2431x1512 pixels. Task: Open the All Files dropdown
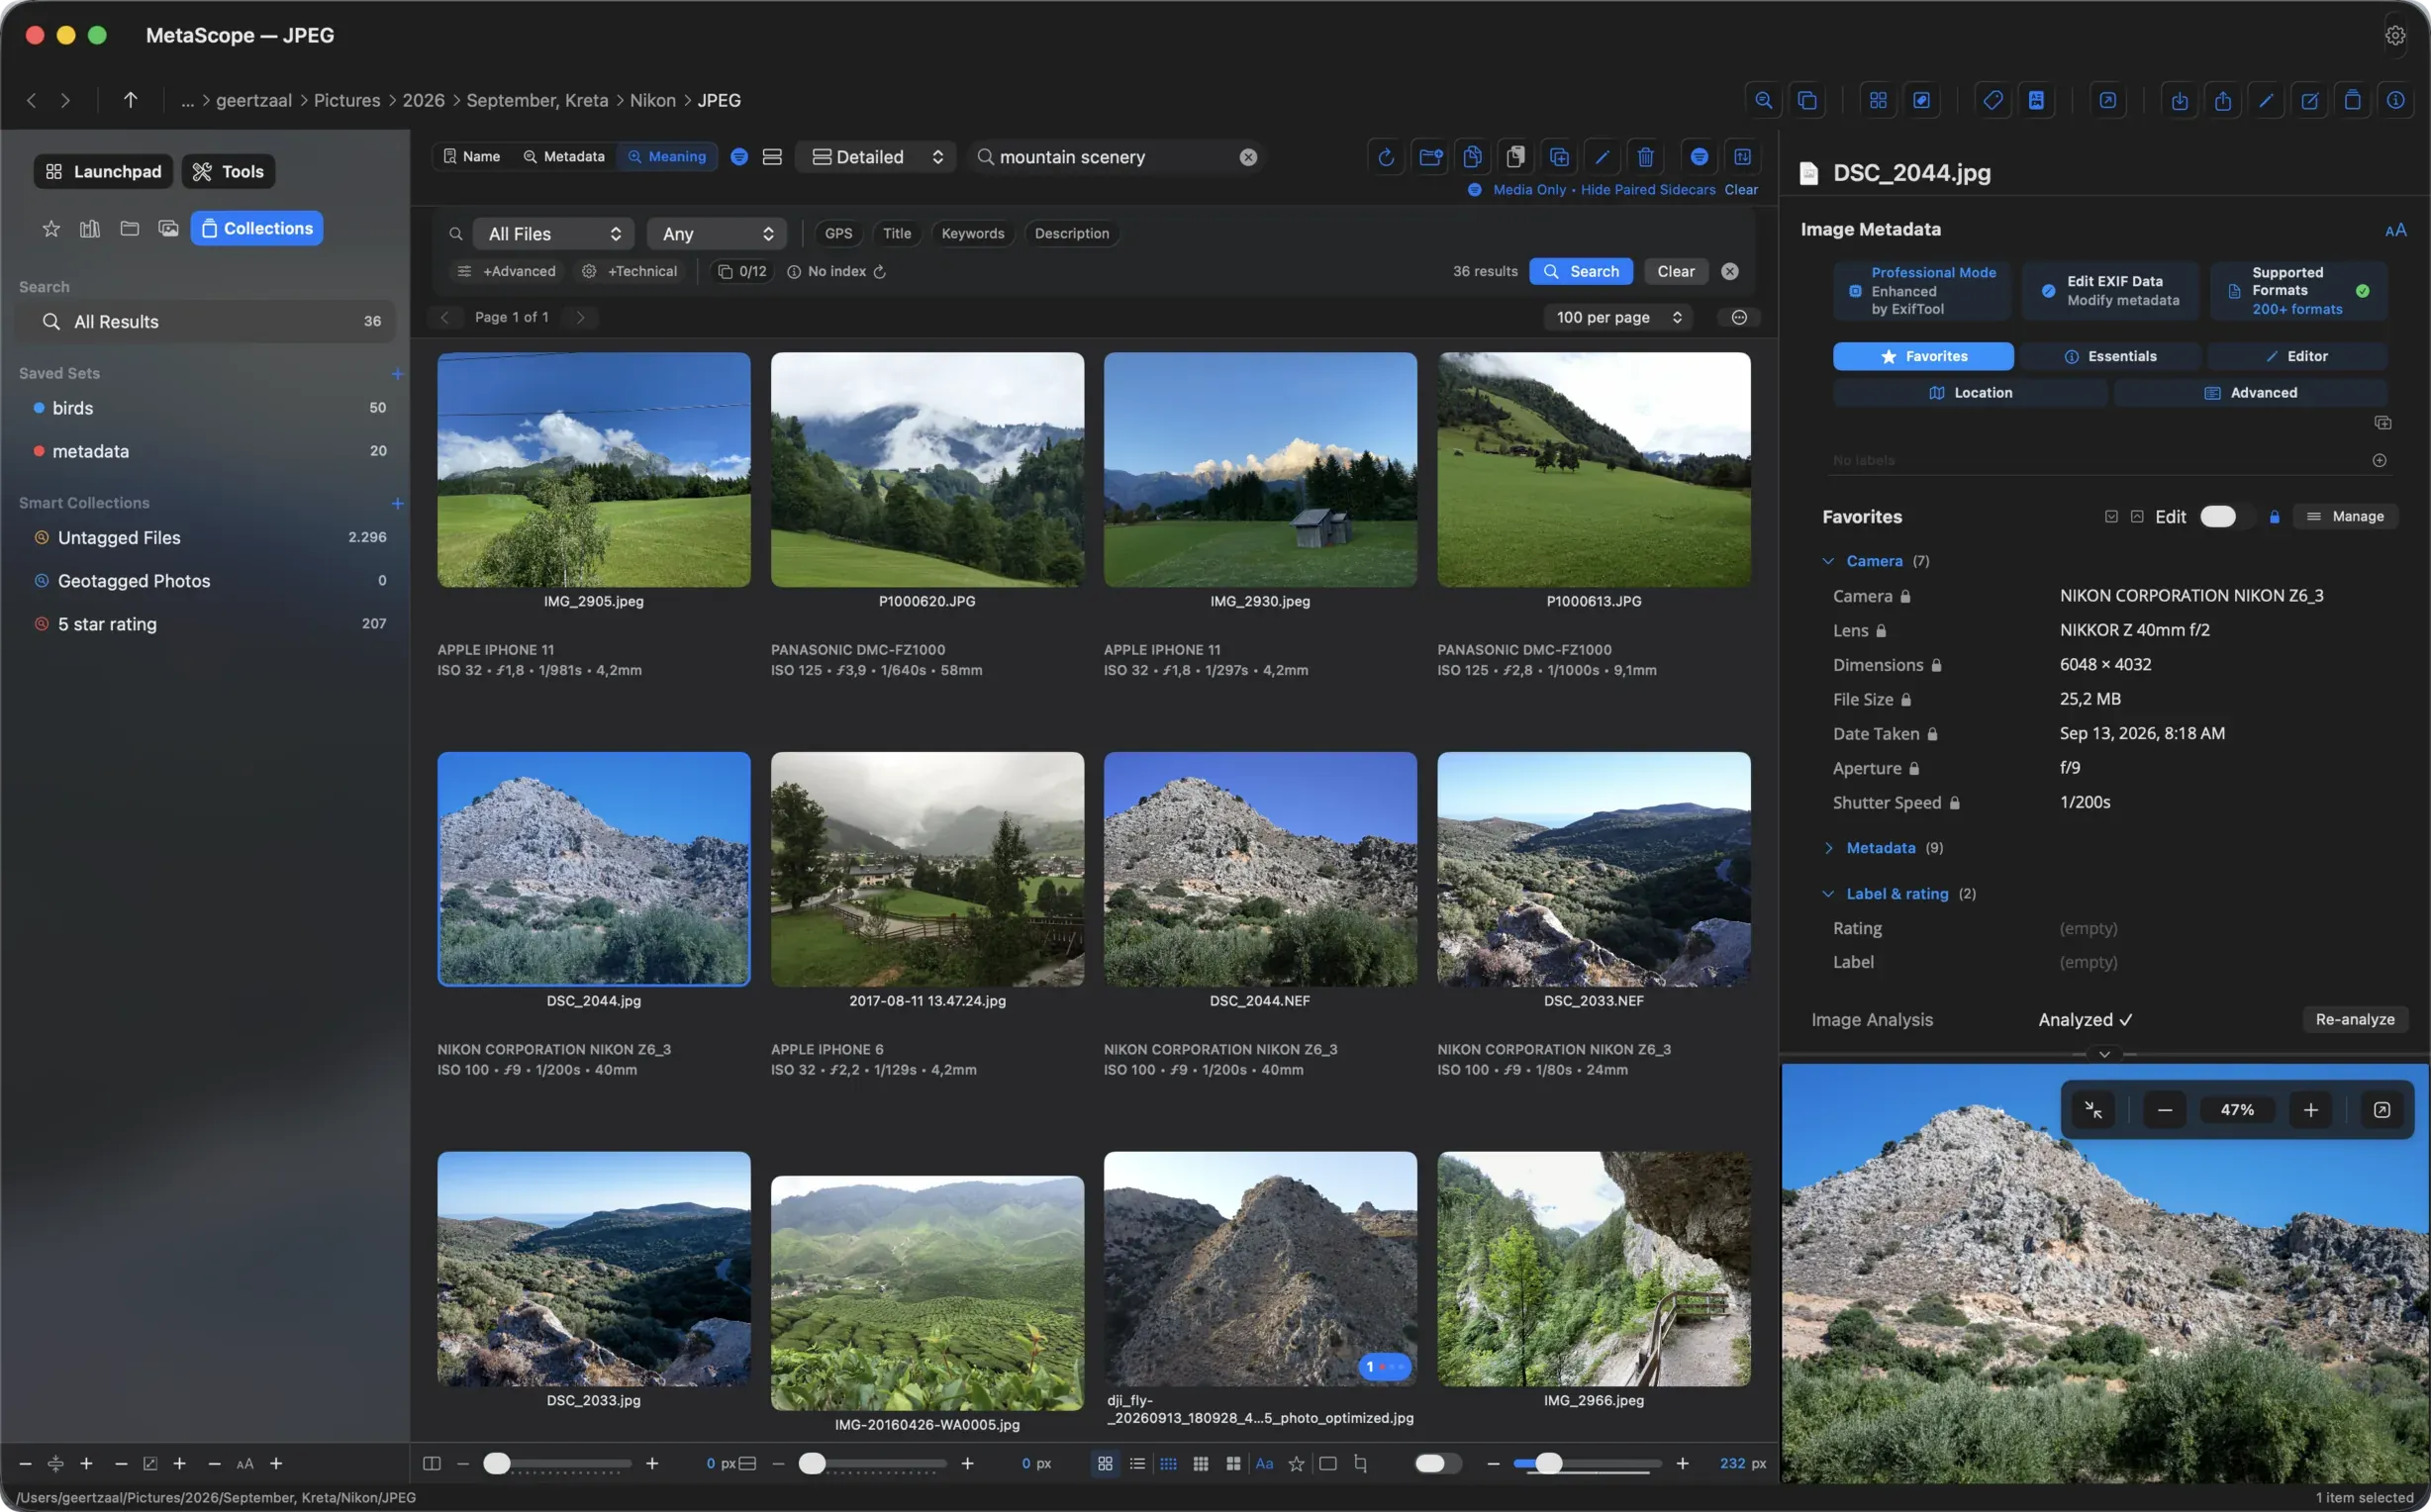[x=553, y=234]
